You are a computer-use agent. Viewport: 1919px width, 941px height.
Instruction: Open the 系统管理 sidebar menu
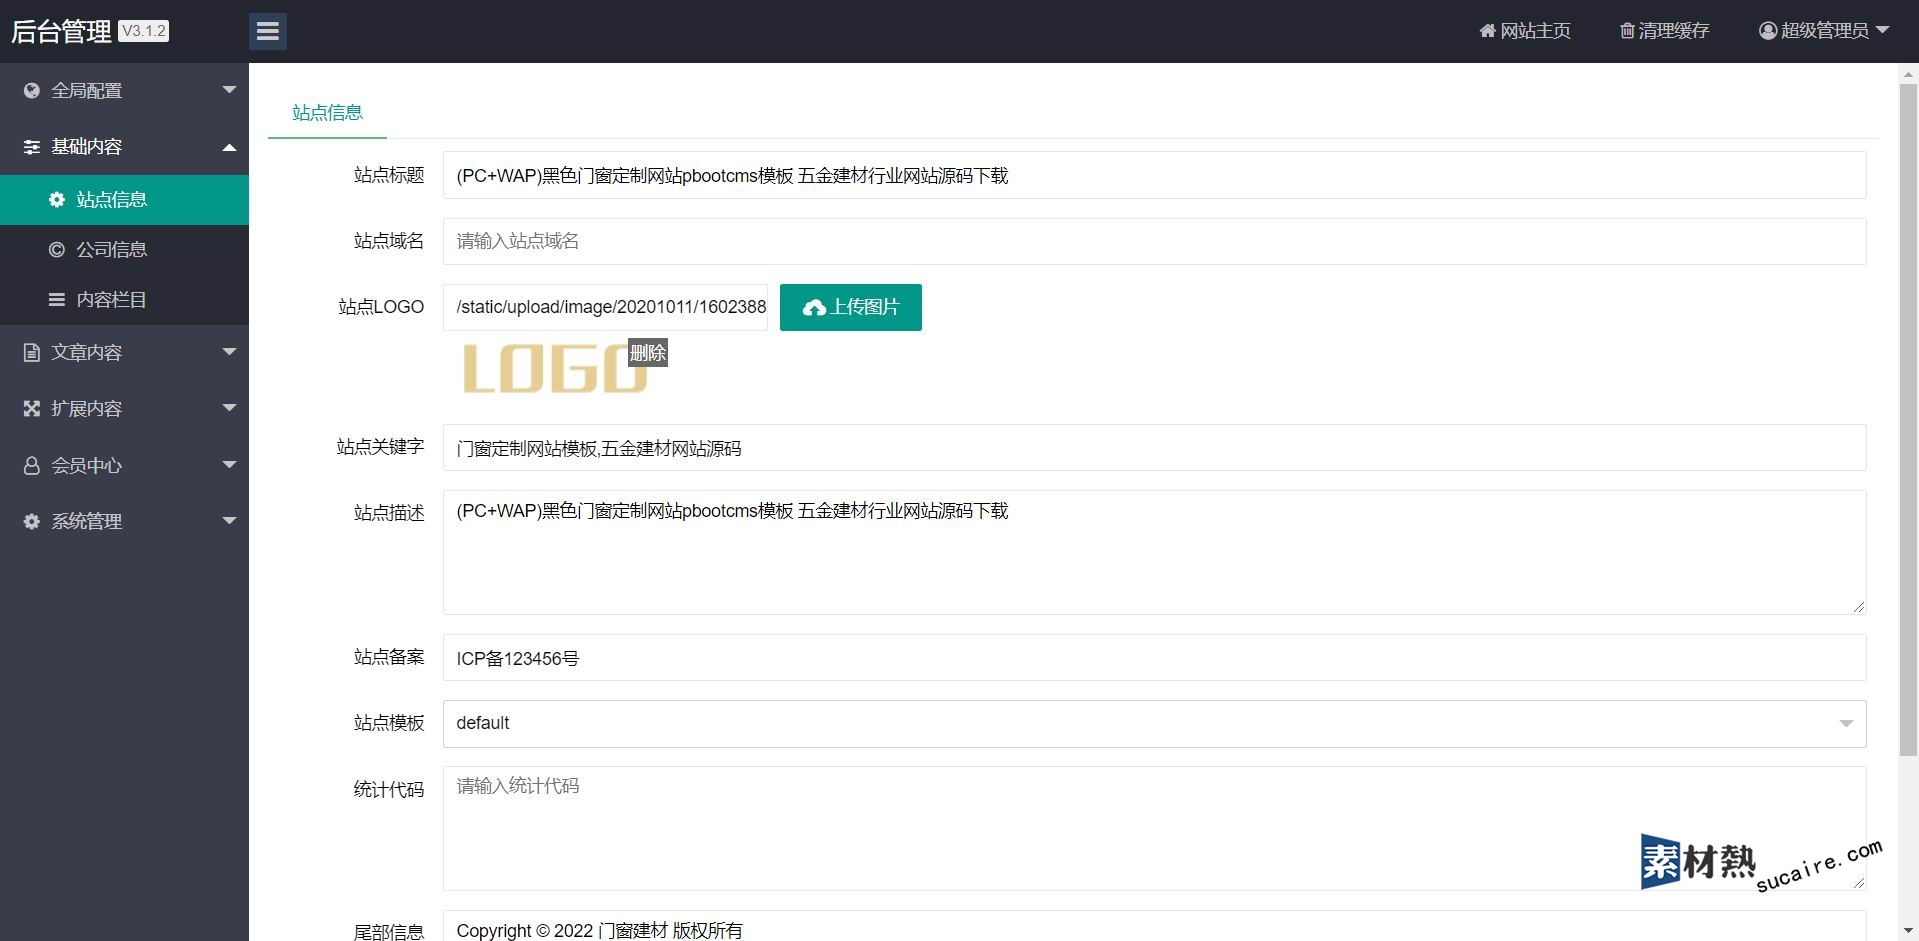[x=124, y=521]
